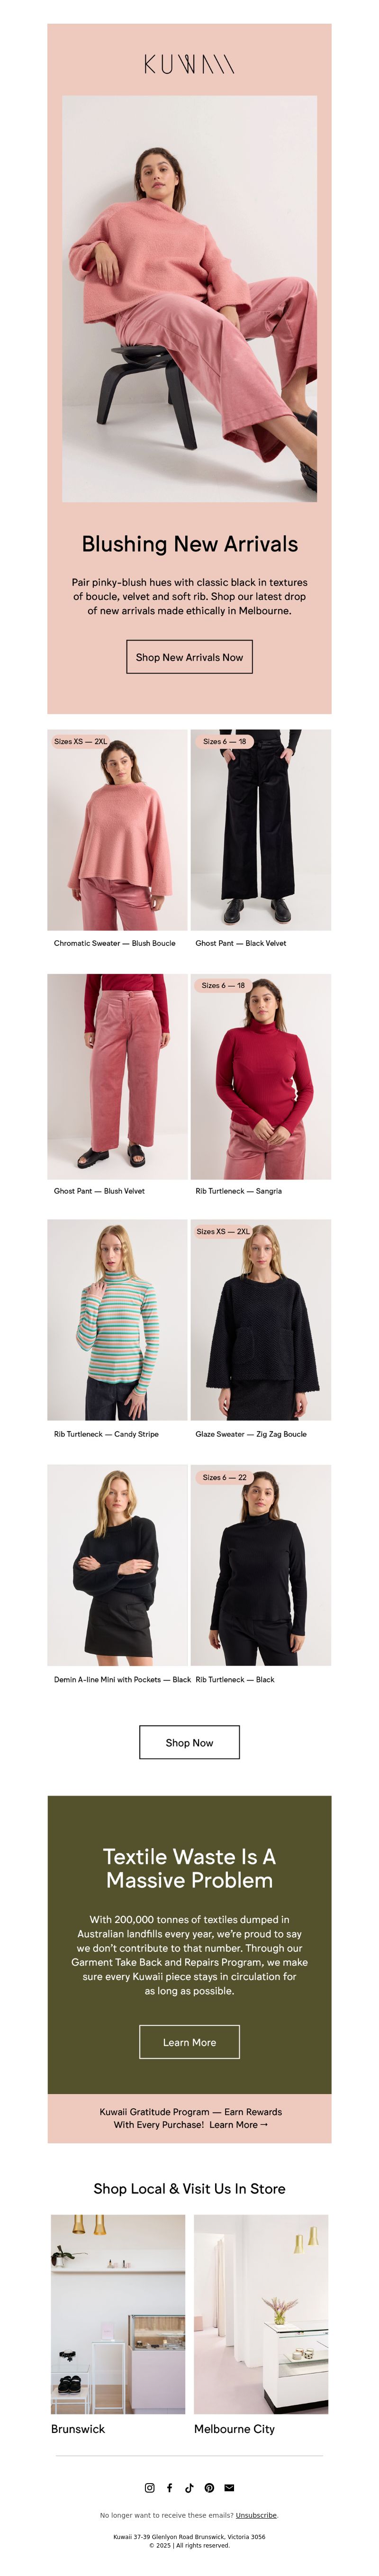This screenshot has height=2576, width=379.
Task: Open the Demin A-line Mini product image
Action: [117, 1565]
